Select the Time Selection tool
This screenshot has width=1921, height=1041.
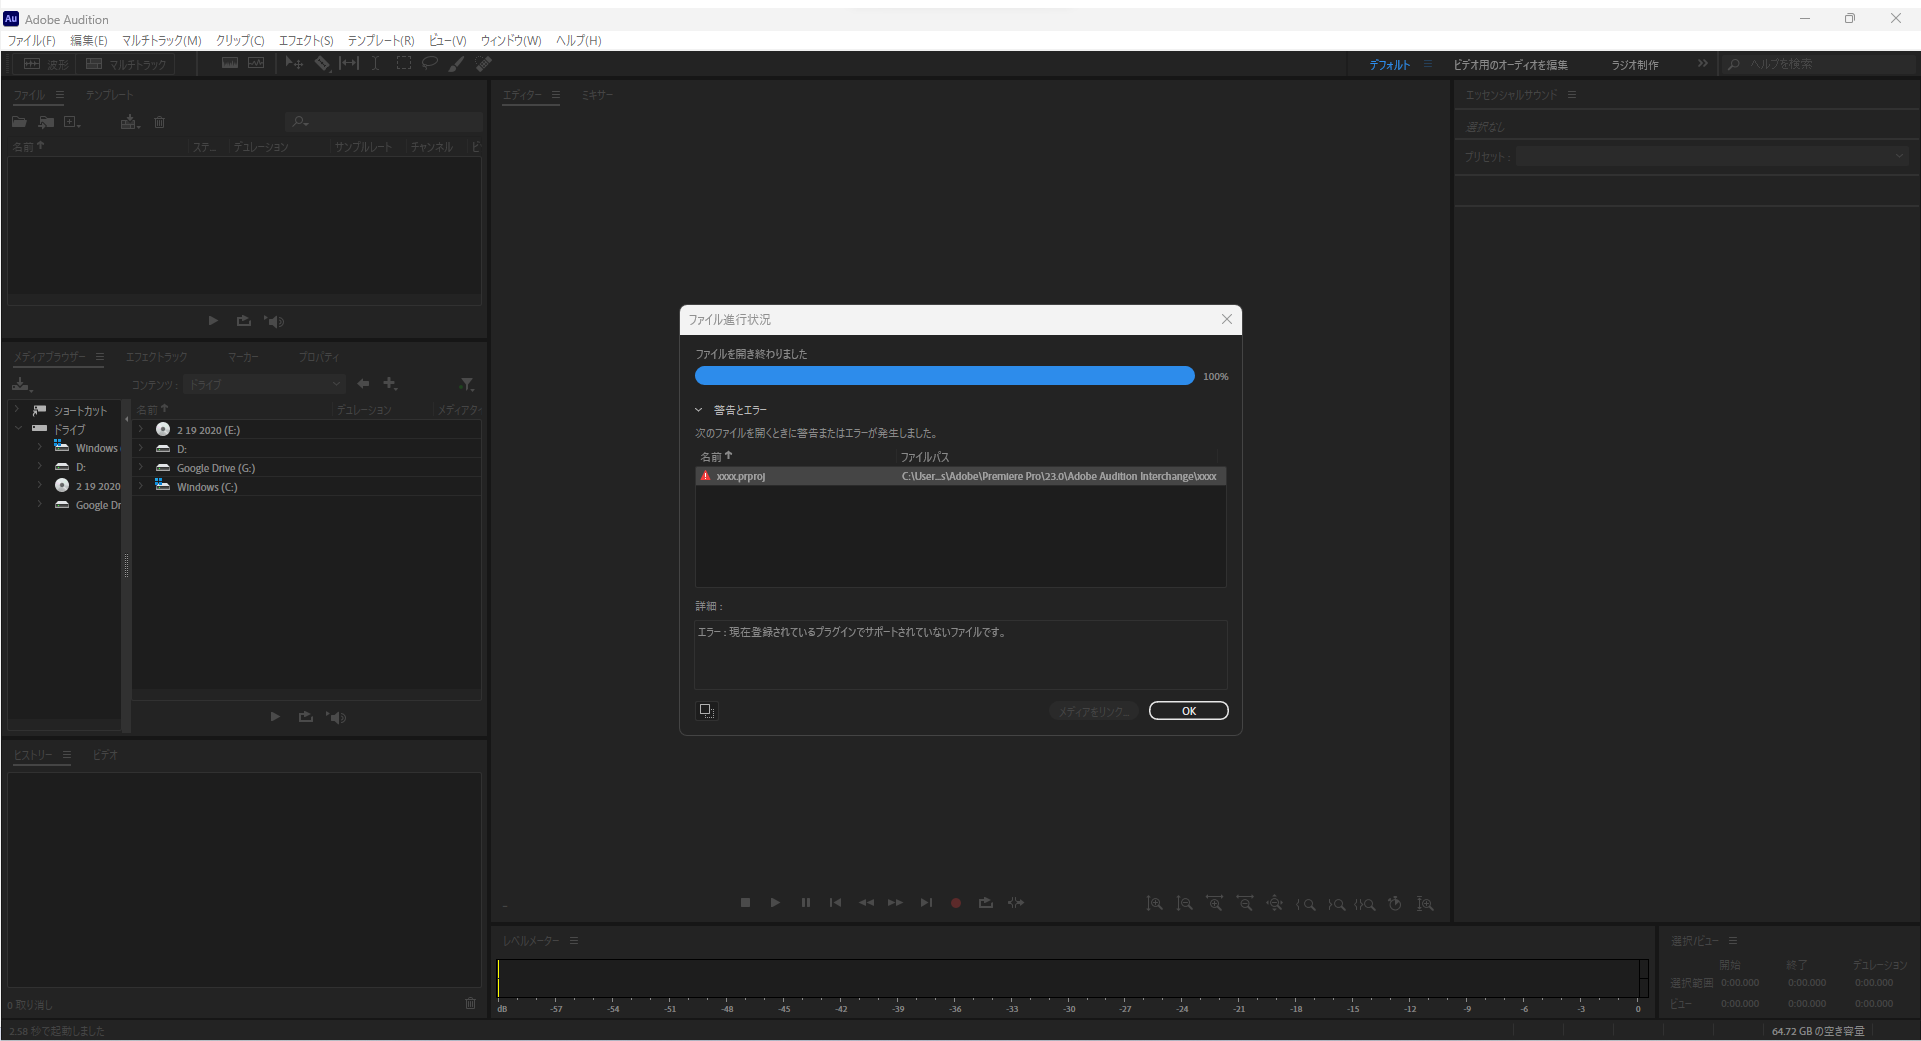click(375, 63)
